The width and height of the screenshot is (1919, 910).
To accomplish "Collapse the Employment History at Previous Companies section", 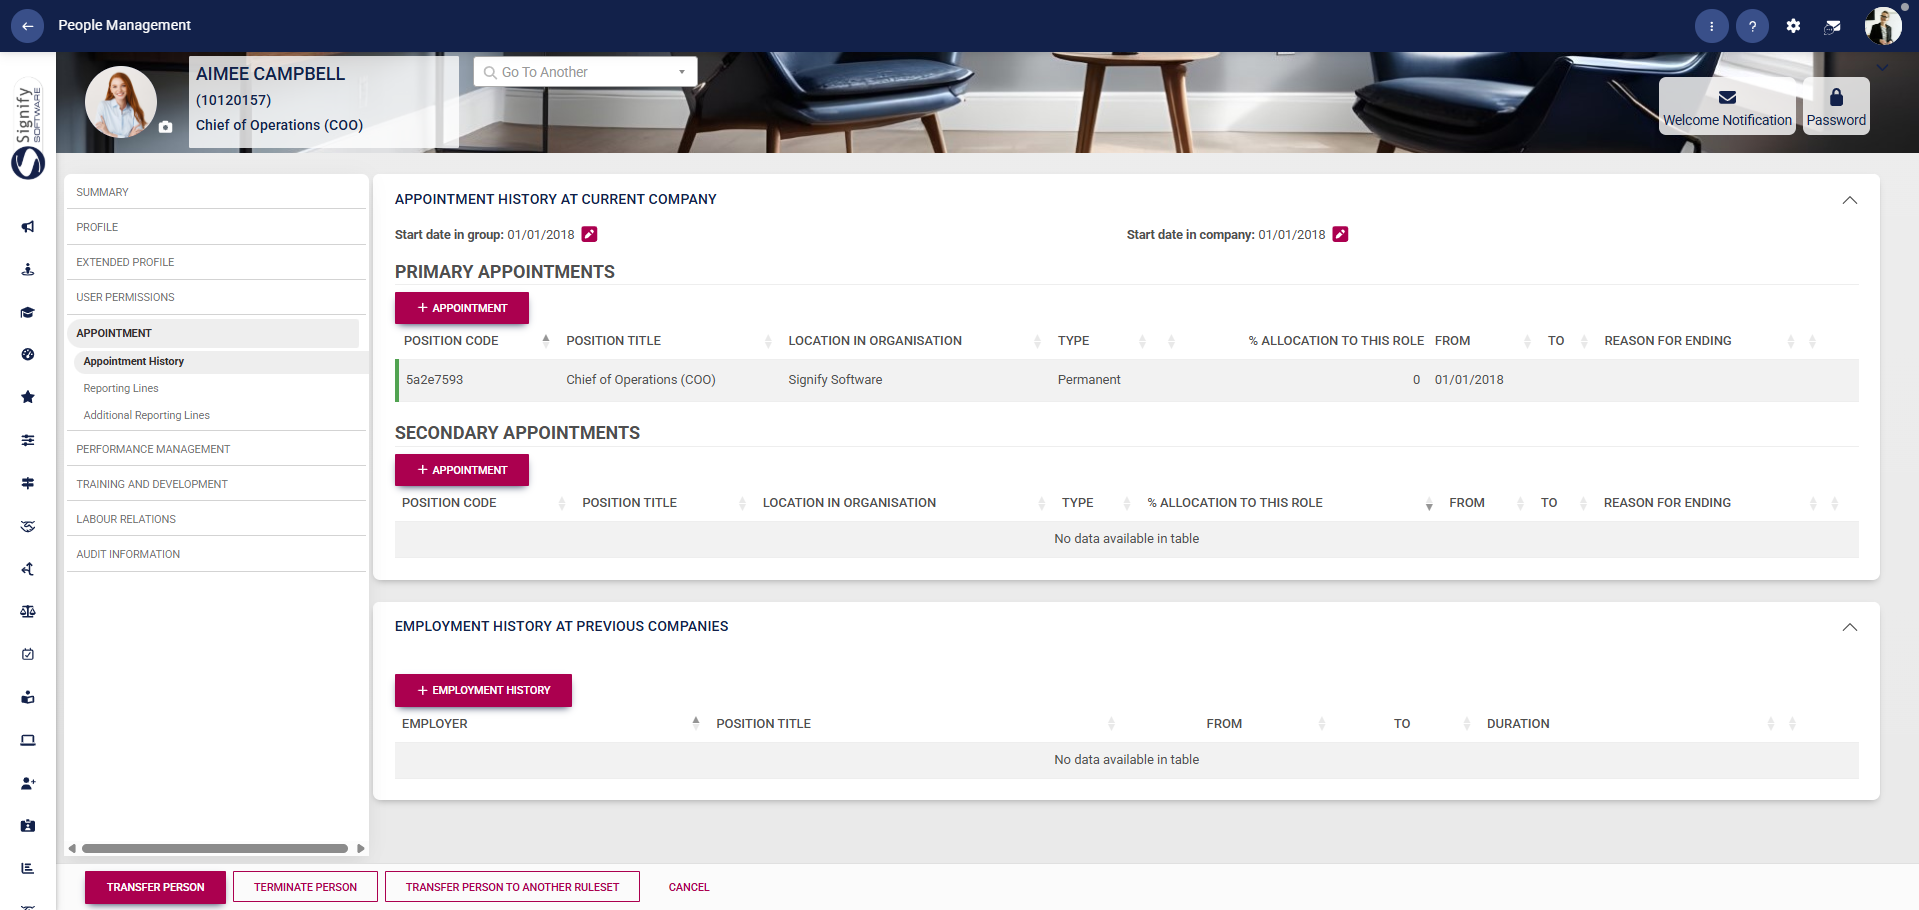I will coord(1848,627).
